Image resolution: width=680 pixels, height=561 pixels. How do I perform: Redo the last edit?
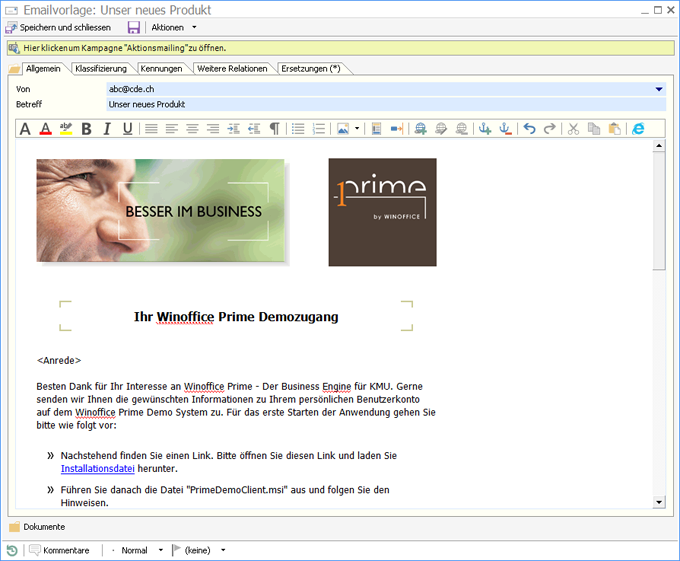click(549, 129)
